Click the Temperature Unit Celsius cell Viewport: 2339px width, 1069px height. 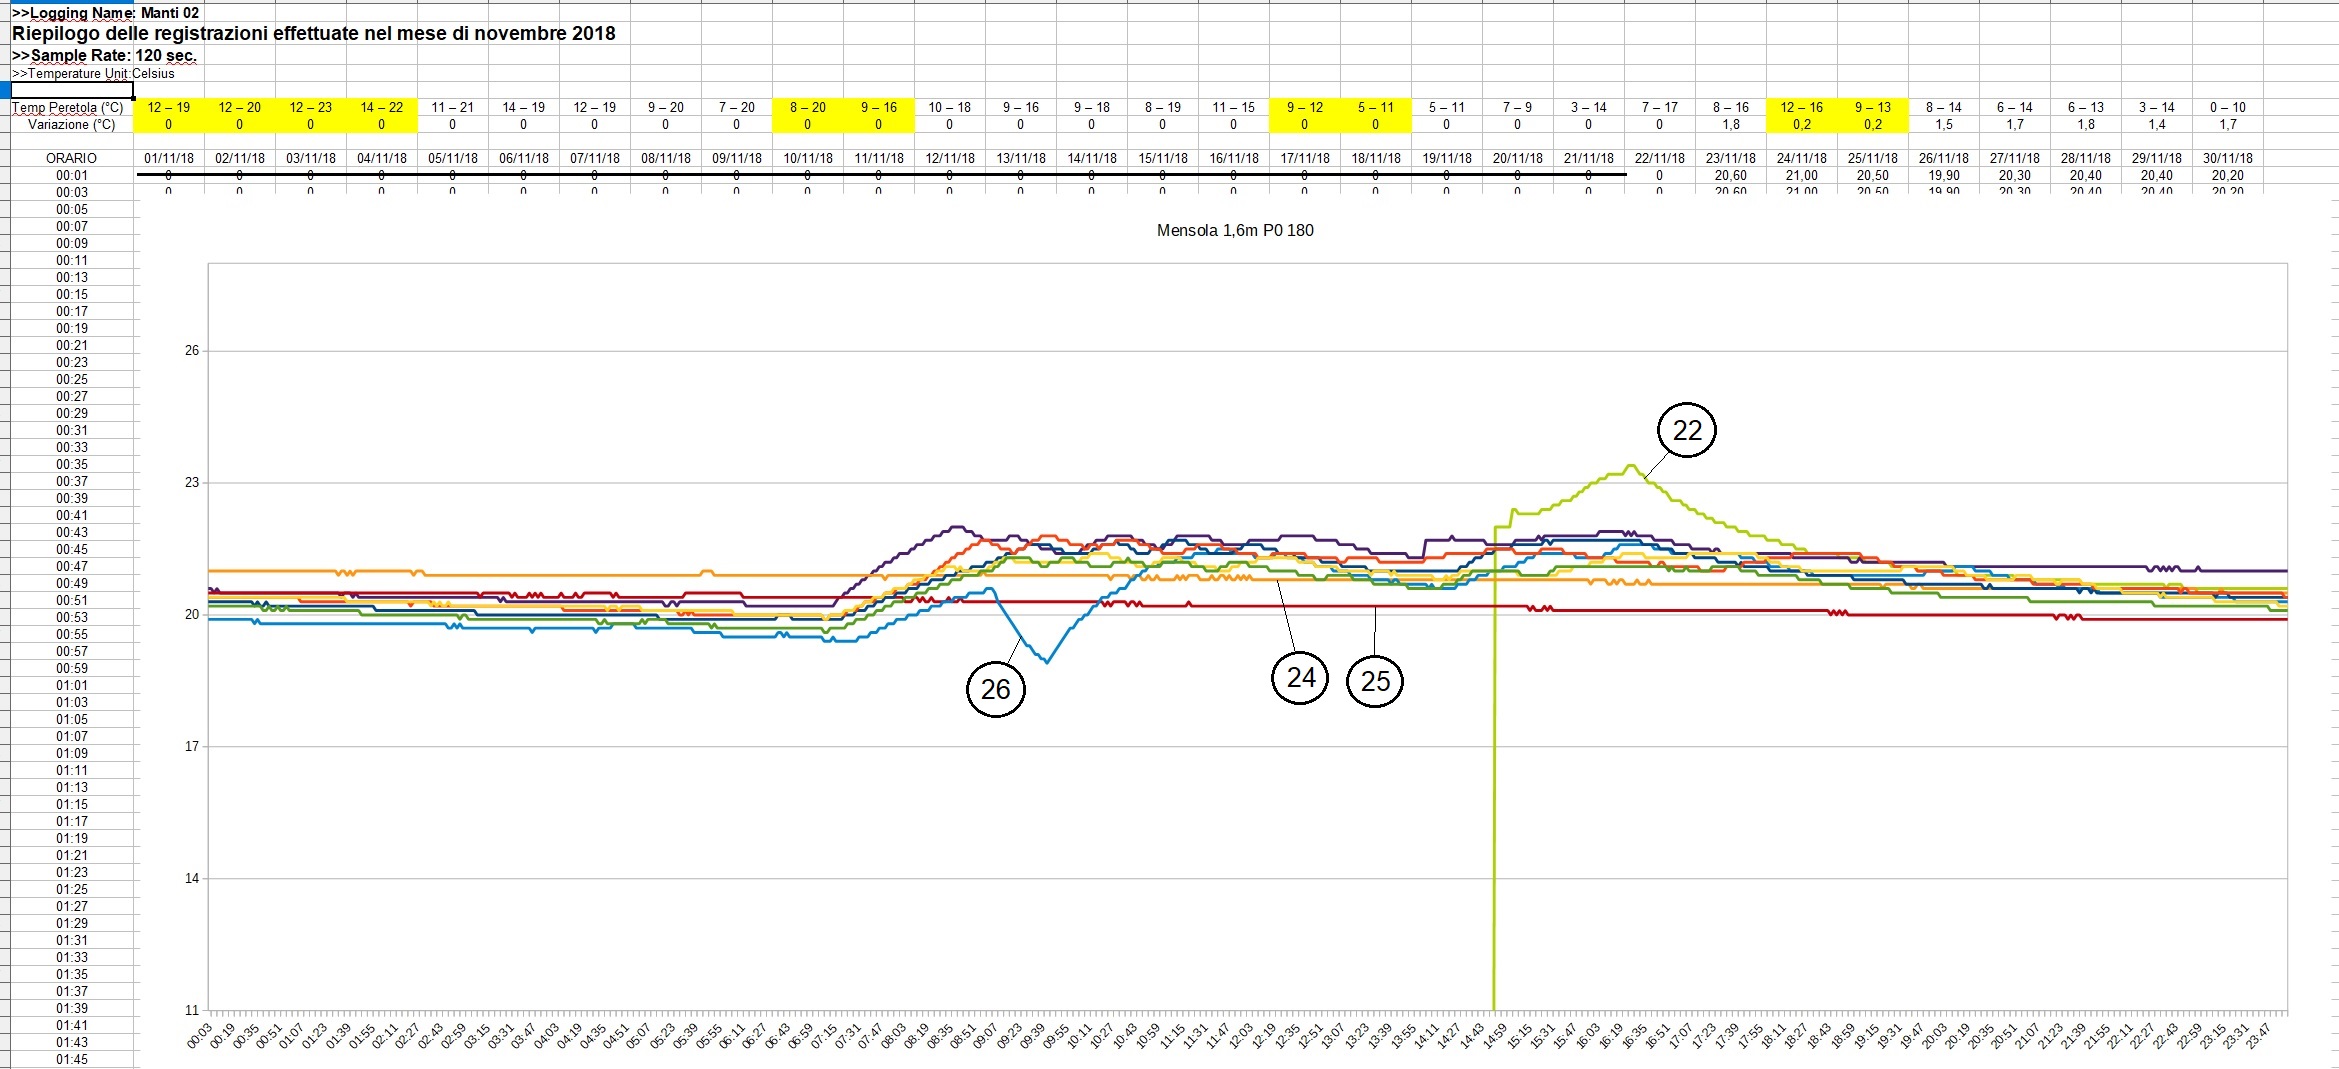pyautogui.click(x=93, y=73)
